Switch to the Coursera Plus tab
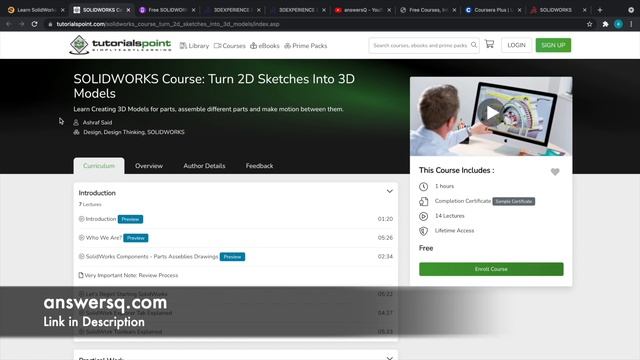The width and height of the screenshot is (640, 360). (x=493, y=10)
